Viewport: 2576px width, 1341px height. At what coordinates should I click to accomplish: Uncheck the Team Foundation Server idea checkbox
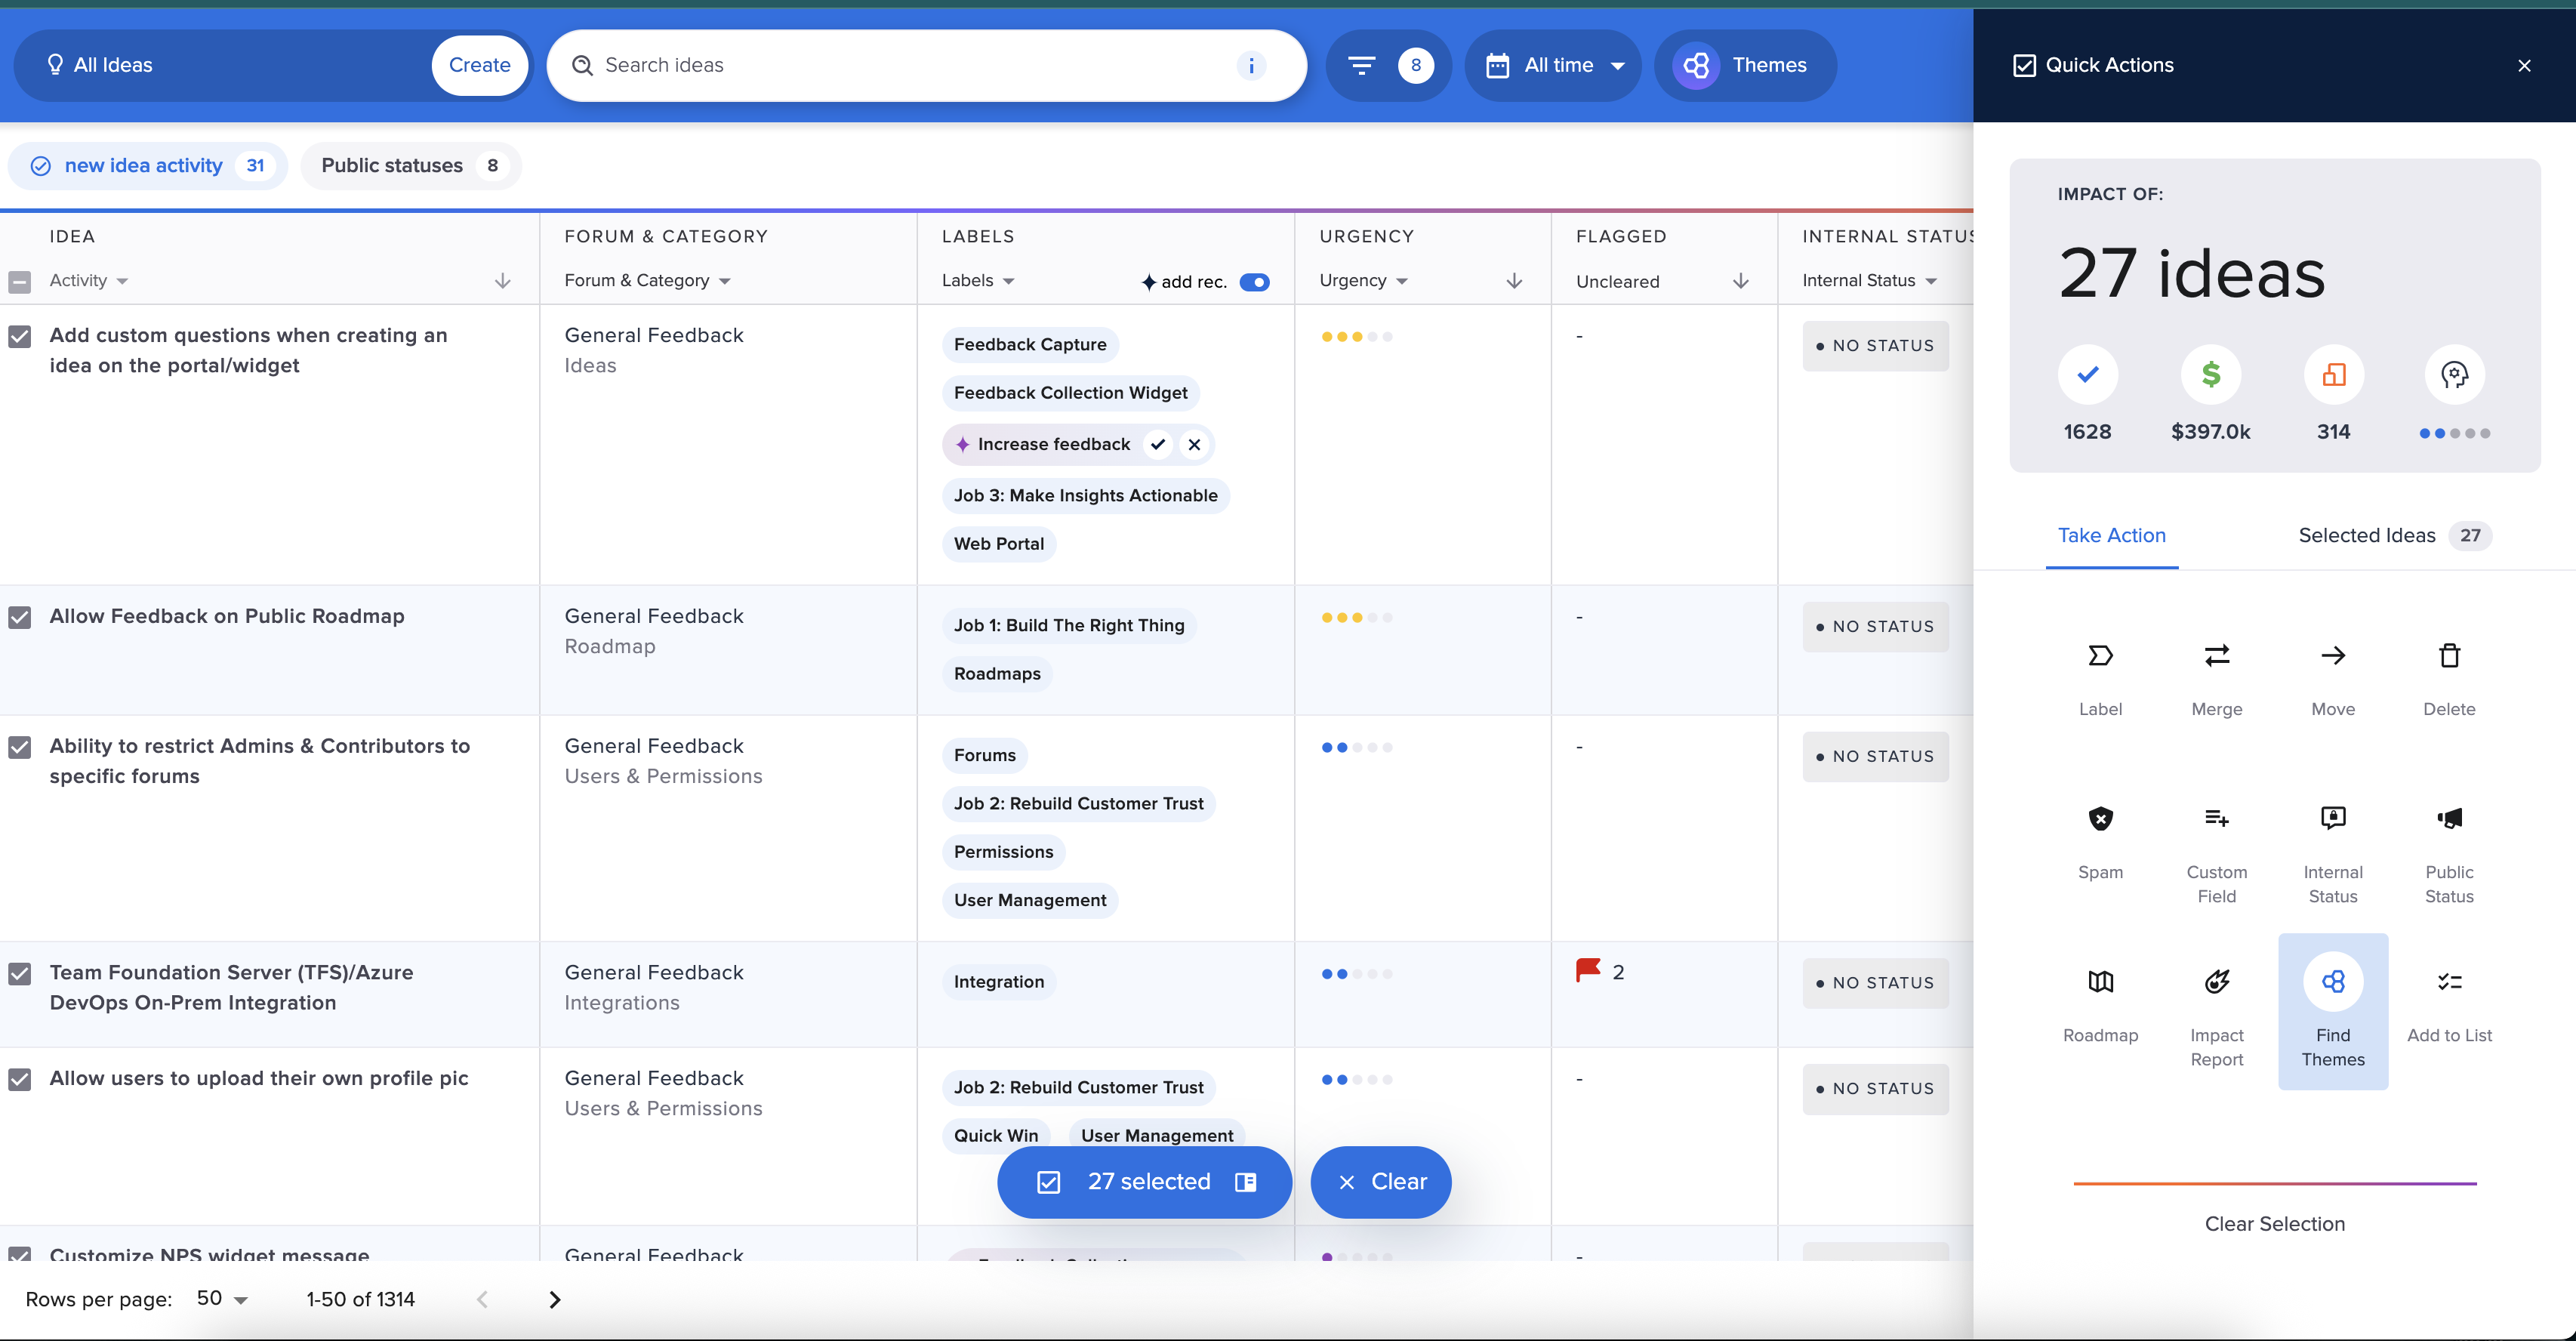[x=20, y=973]
